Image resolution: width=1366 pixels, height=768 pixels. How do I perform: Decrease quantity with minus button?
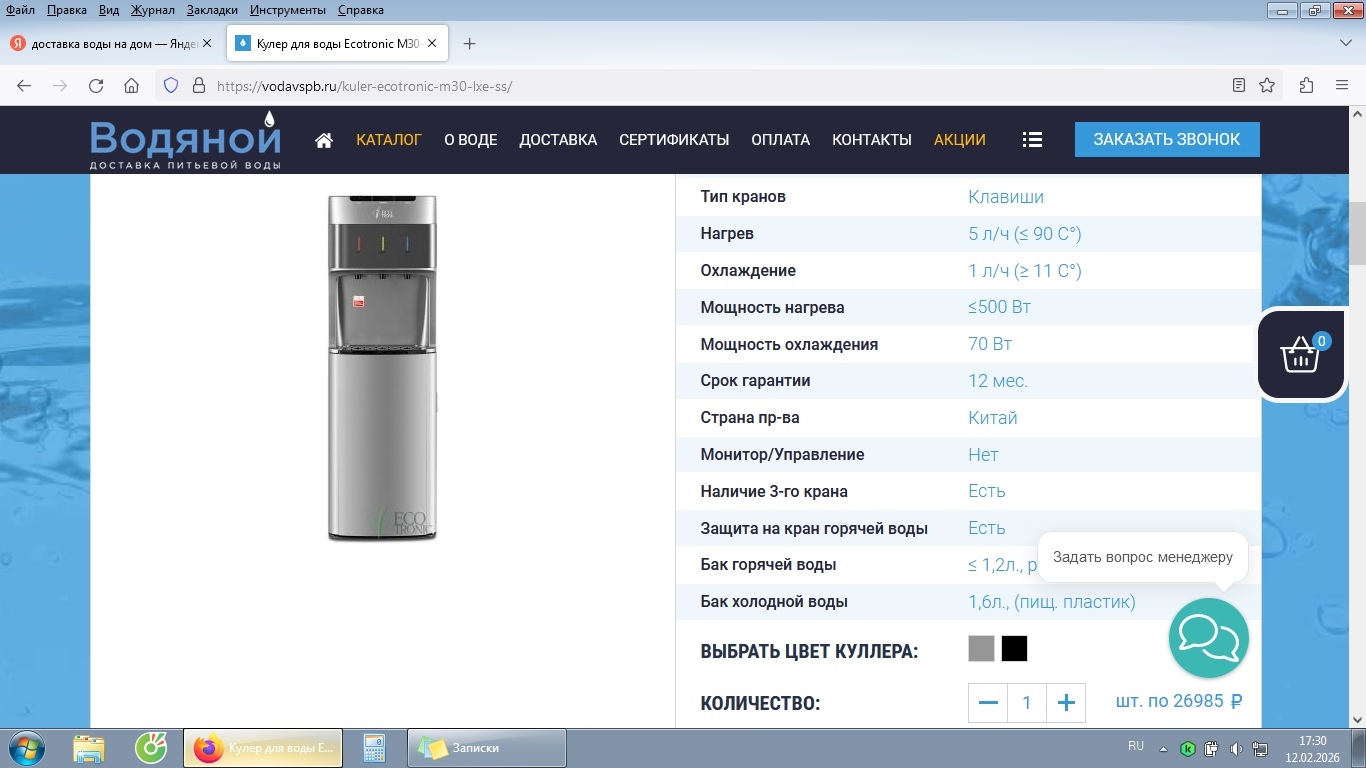[988, 703]
